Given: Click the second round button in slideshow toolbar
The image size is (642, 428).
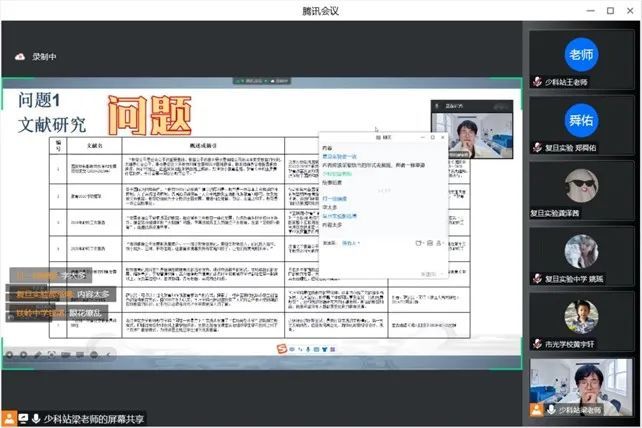Looking at the screenshot, I should tap(24, 355).
